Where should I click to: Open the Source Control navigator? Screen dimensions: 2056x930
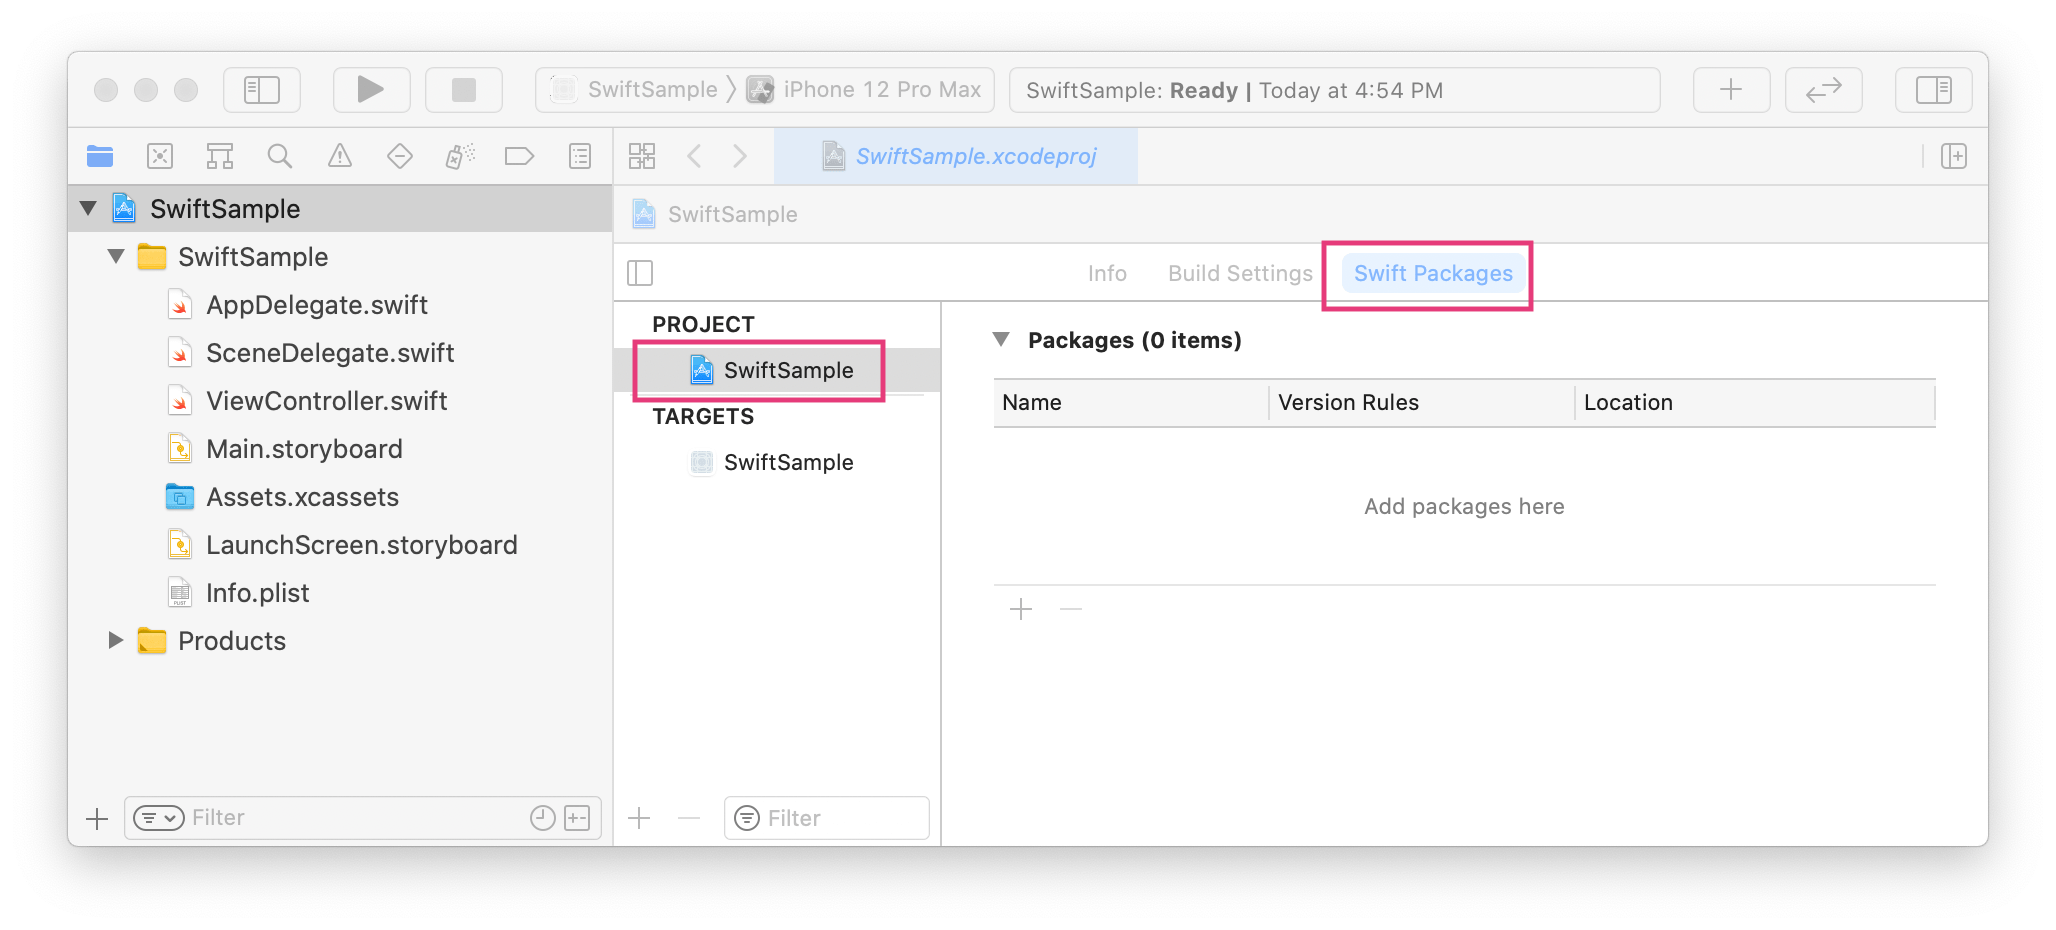(x=160, y=156)
